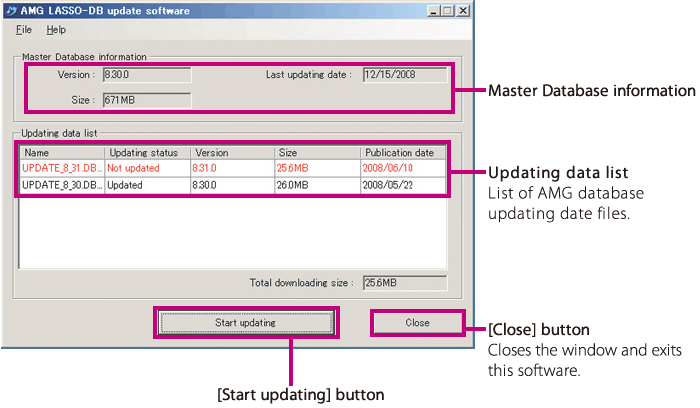Open the File menu
This screenshot has height=408, width=700.
24,30
